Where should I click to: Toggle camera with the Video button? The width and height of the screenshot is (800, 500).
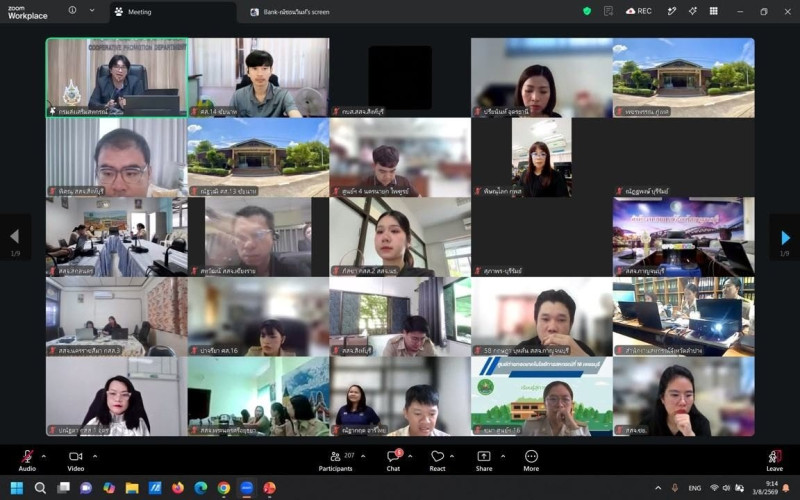pyautogui.click(x=76, y=460)
